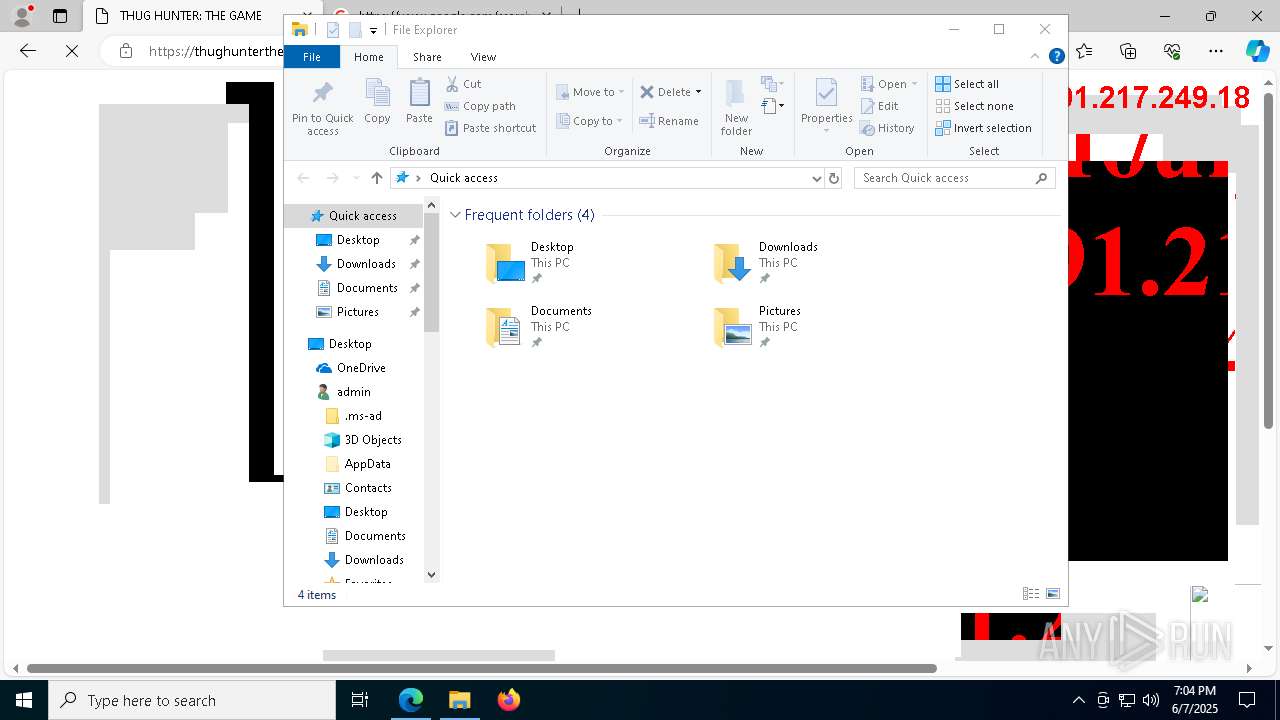Create a New folder
This screenshot has width=1280, height=720.
(x=736, y=108)
